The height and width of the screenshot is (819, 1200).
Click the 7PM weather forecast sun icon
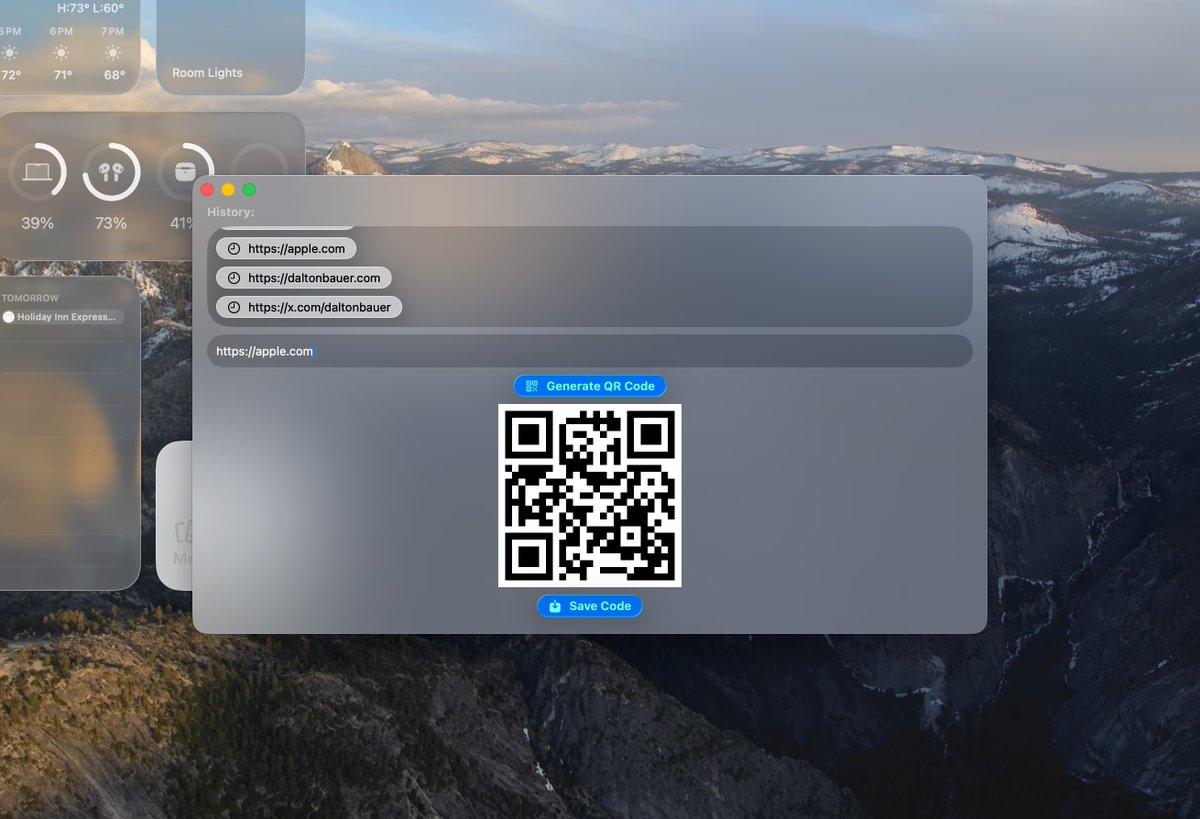(x=113, y=53)
